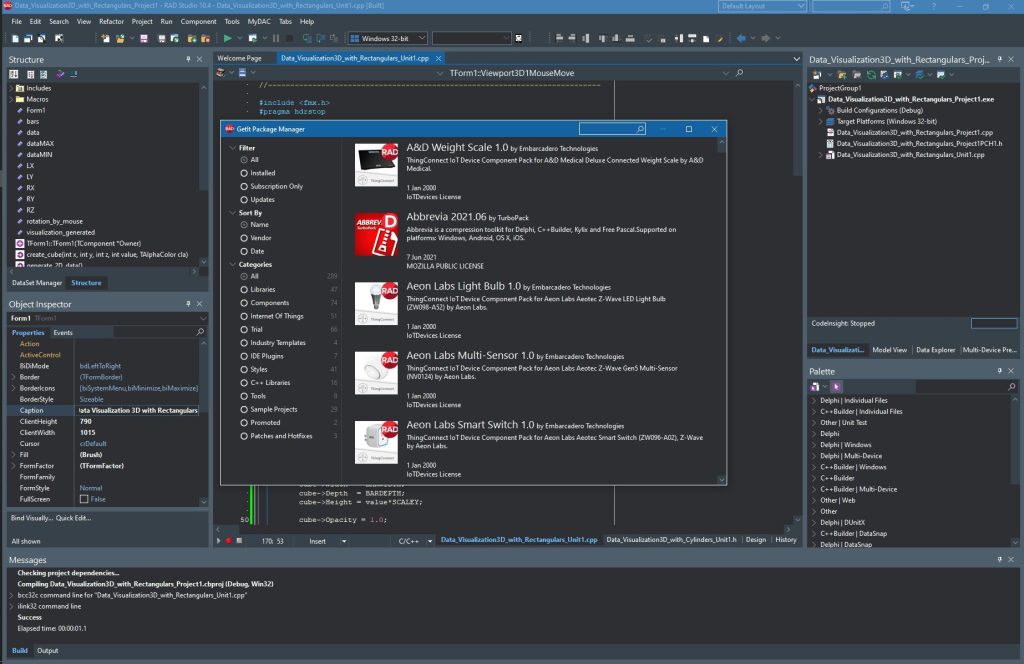Click Abbrevia package logo icon

376,234
